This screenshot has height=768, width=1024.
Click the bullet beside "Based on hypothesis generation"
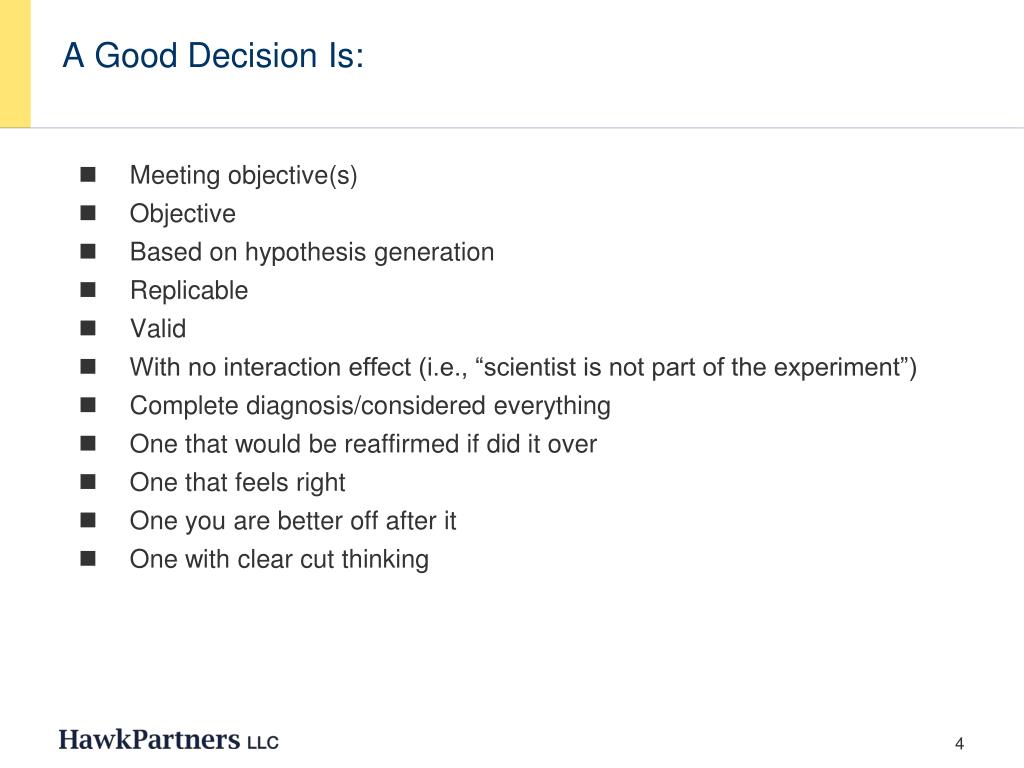pyautogui.click(x=88, y=251)
